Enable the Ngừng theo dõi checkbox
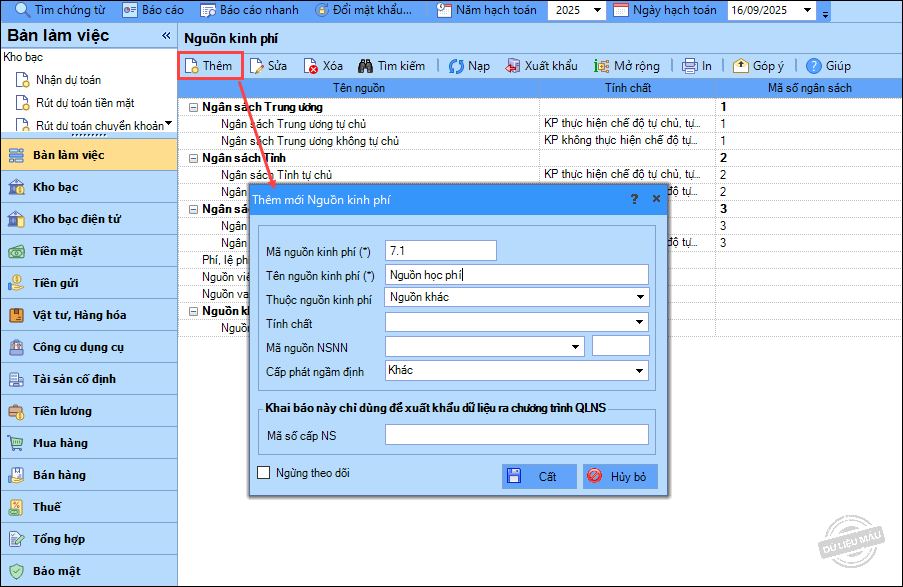Viewport: 903px width, 587px height. point(265,473)
